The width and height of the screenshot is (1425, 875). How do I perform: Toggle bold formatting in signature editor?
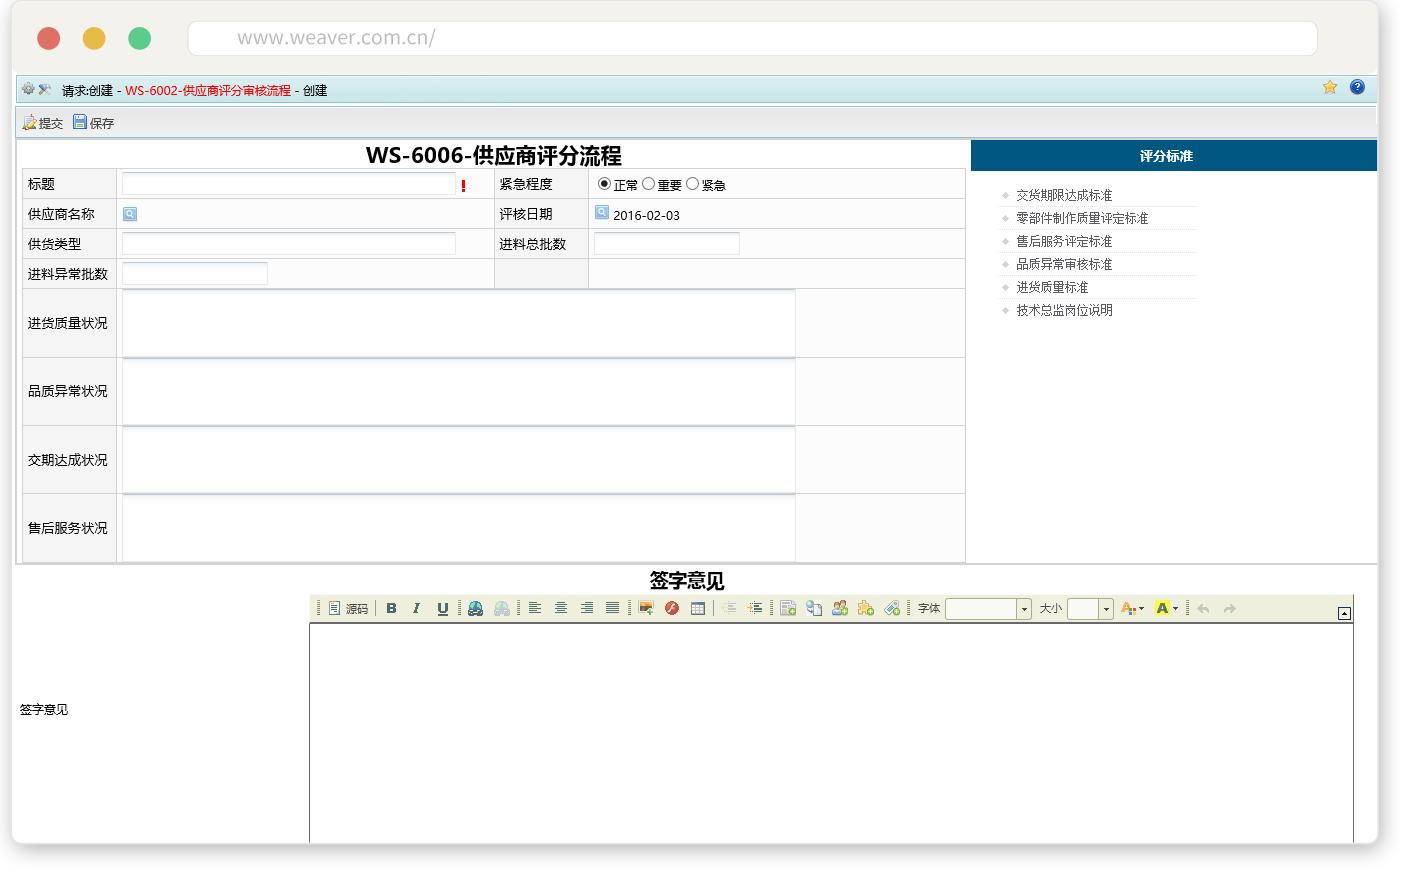coord(391,608)
